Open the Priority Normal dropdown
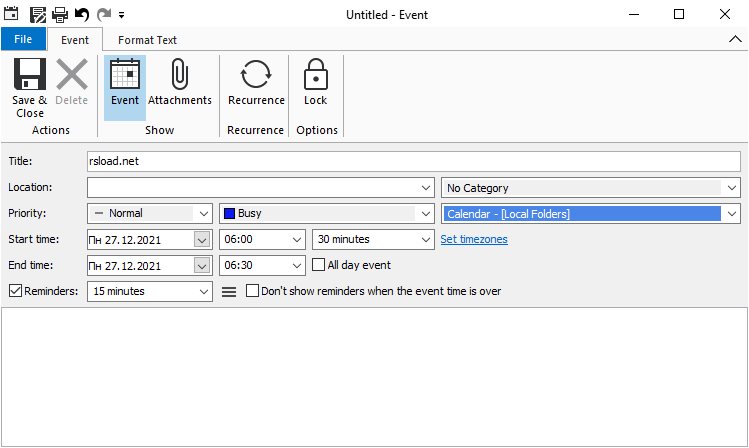 (x=204, y=213)
